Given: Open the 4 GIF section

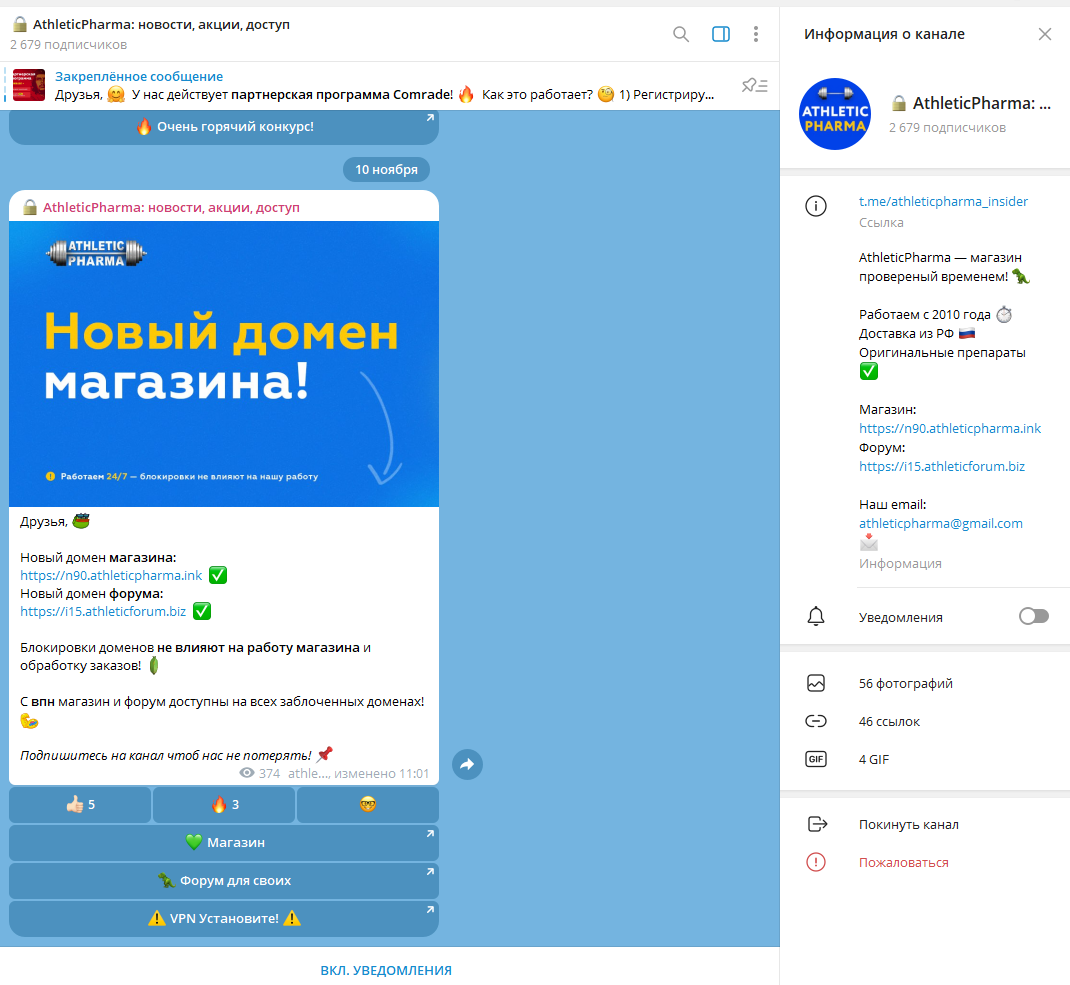Looking at the screenshot, I should tap(873, 759).
